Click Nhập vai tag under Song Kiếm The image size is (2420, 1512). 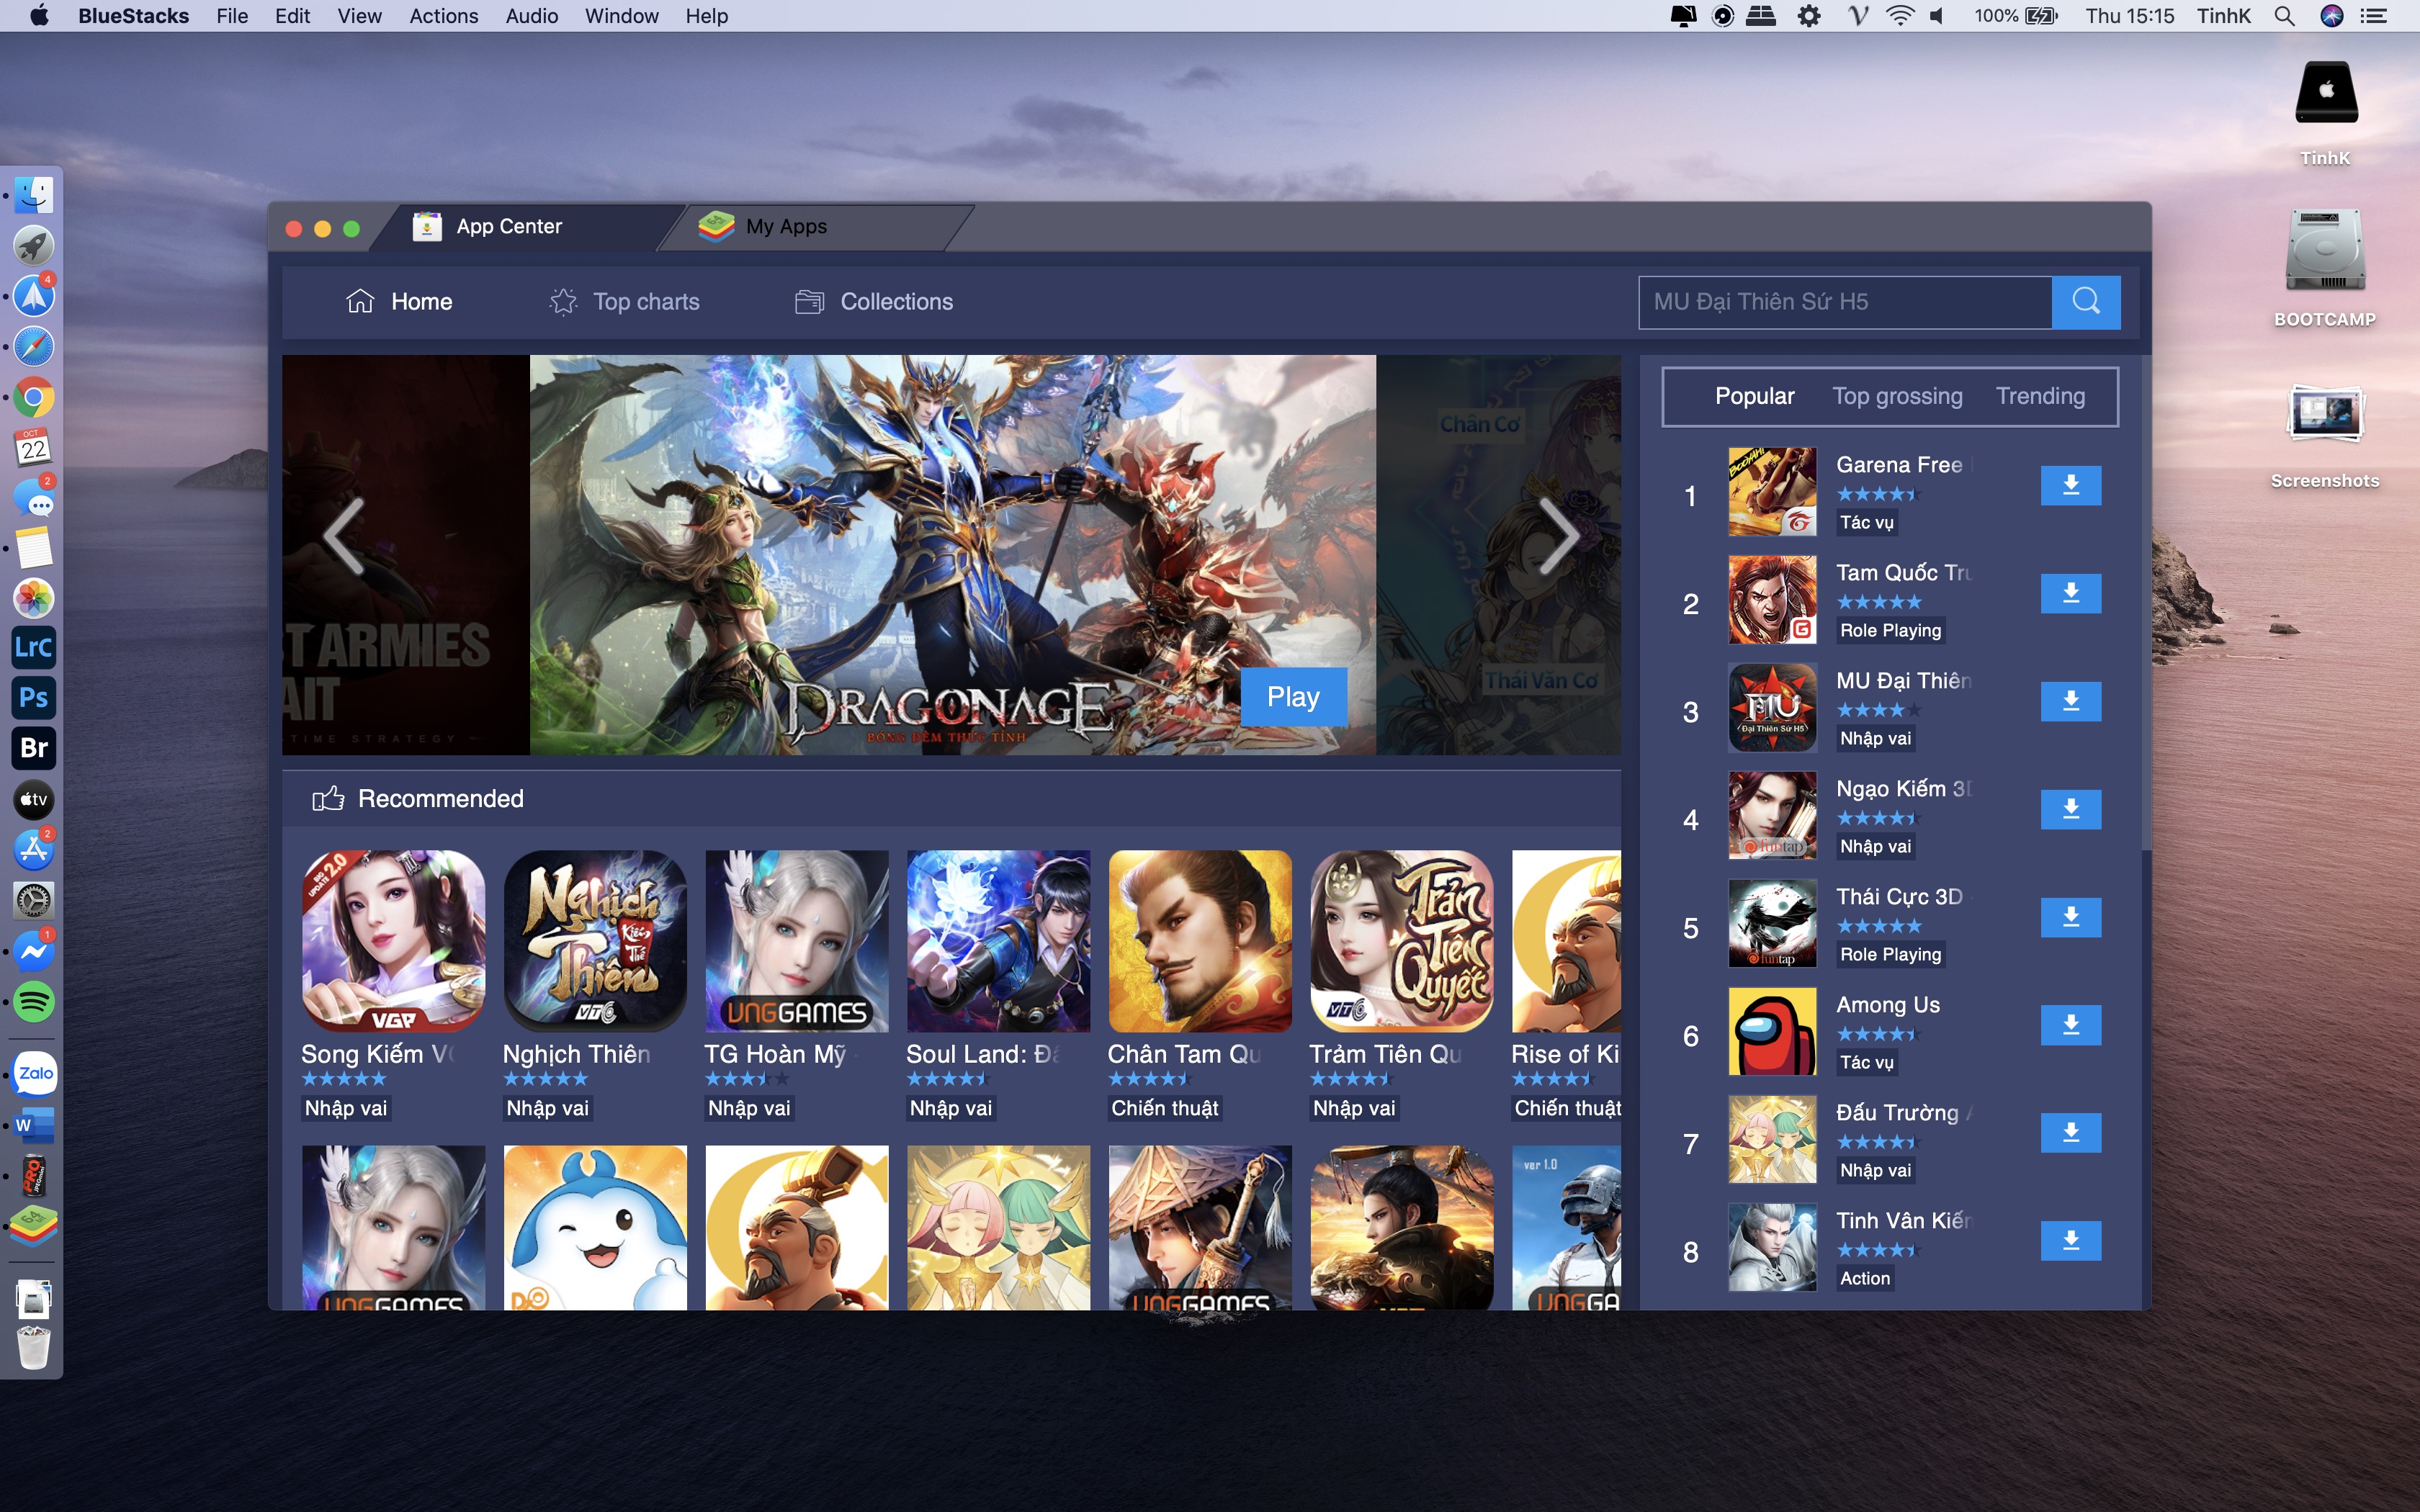tap(346, 1108)
